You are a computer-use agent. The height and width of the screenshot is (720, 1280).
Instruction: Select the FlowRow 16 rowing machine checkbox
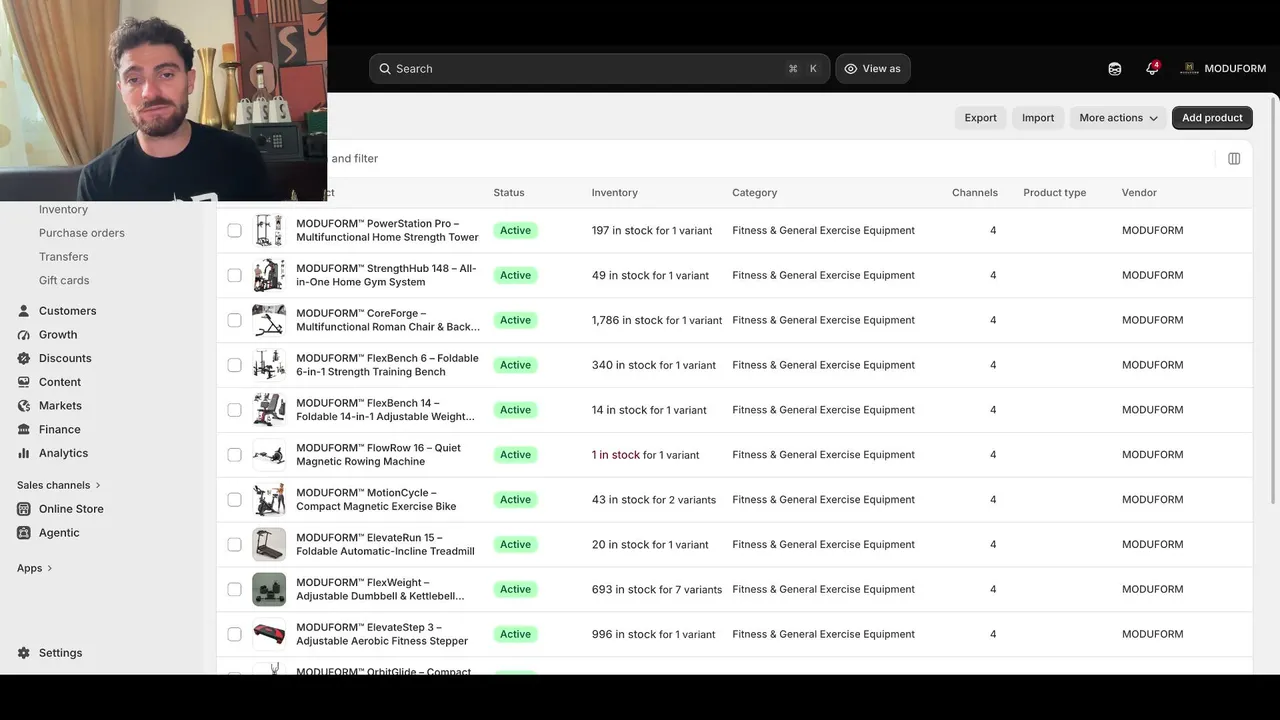(234, 455)
